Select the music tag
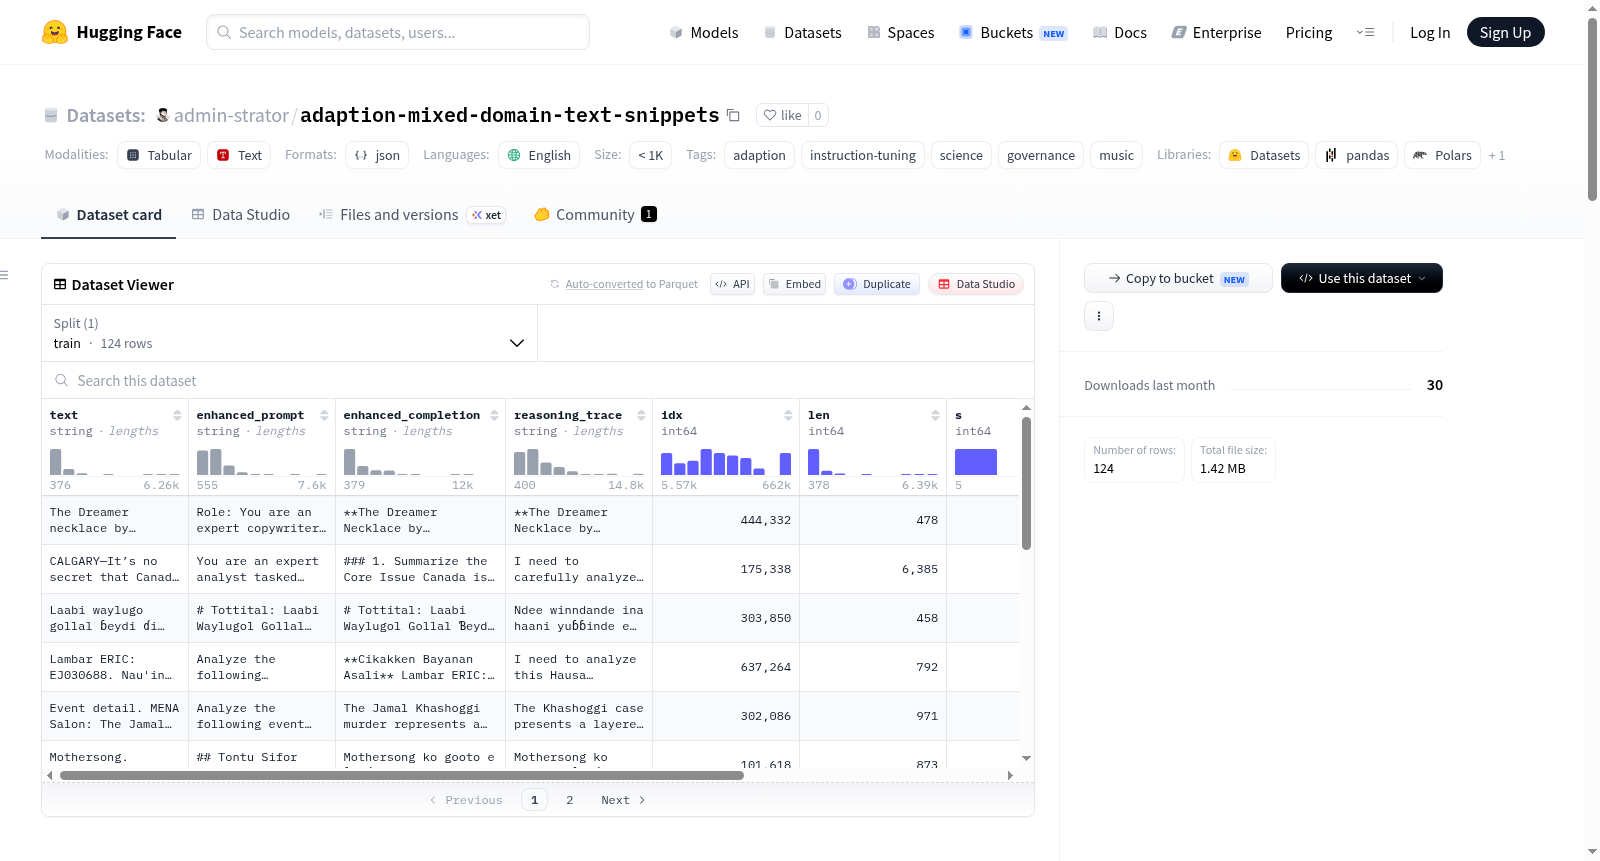 click(x=1116, y=155)
